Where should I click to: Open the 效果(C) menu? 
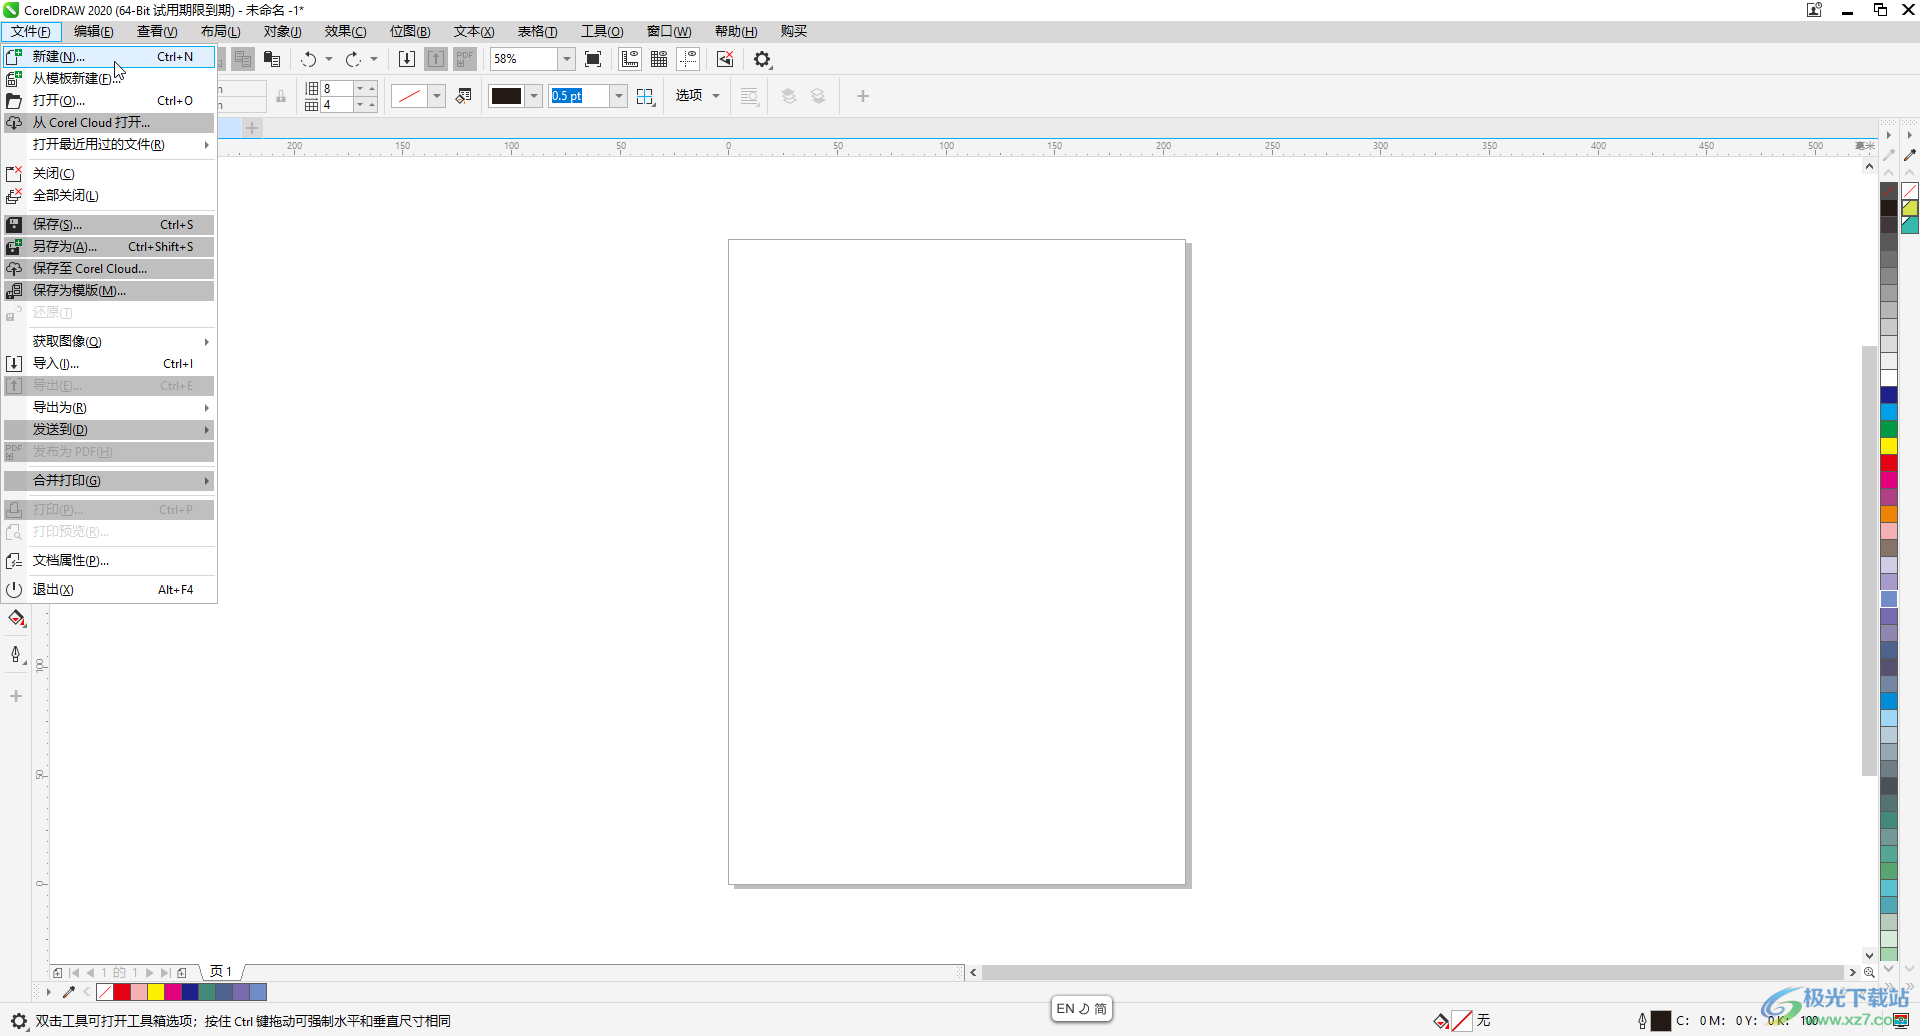[x=345, y=31]
